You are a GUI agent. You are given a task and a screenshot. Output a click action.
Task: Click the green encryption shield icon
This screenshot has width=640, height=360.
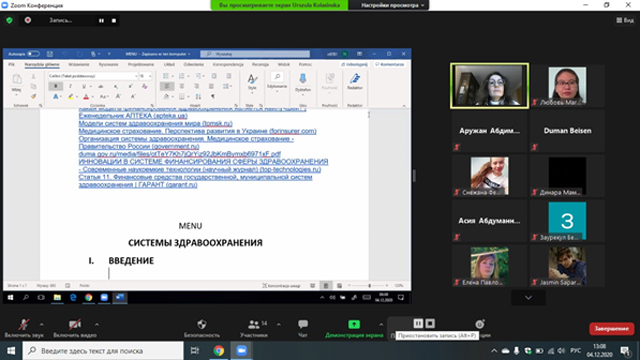tap(9, 20)
